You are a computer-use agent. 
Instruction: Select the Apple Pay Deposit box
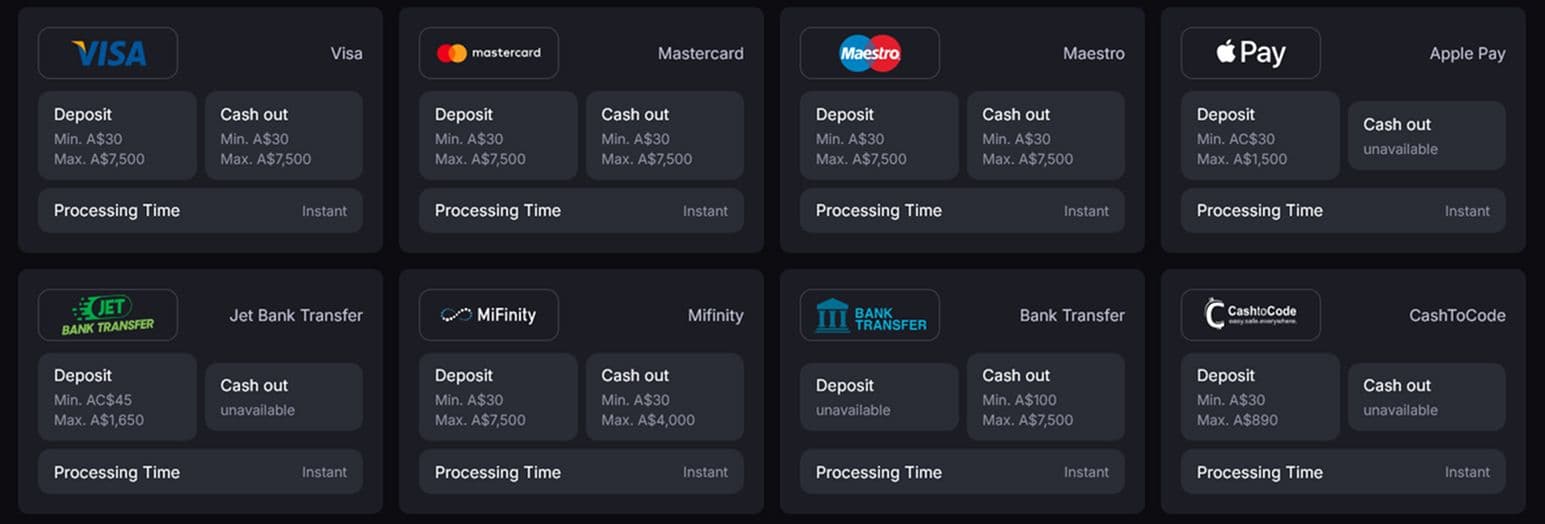click(x=1260, y=136)
